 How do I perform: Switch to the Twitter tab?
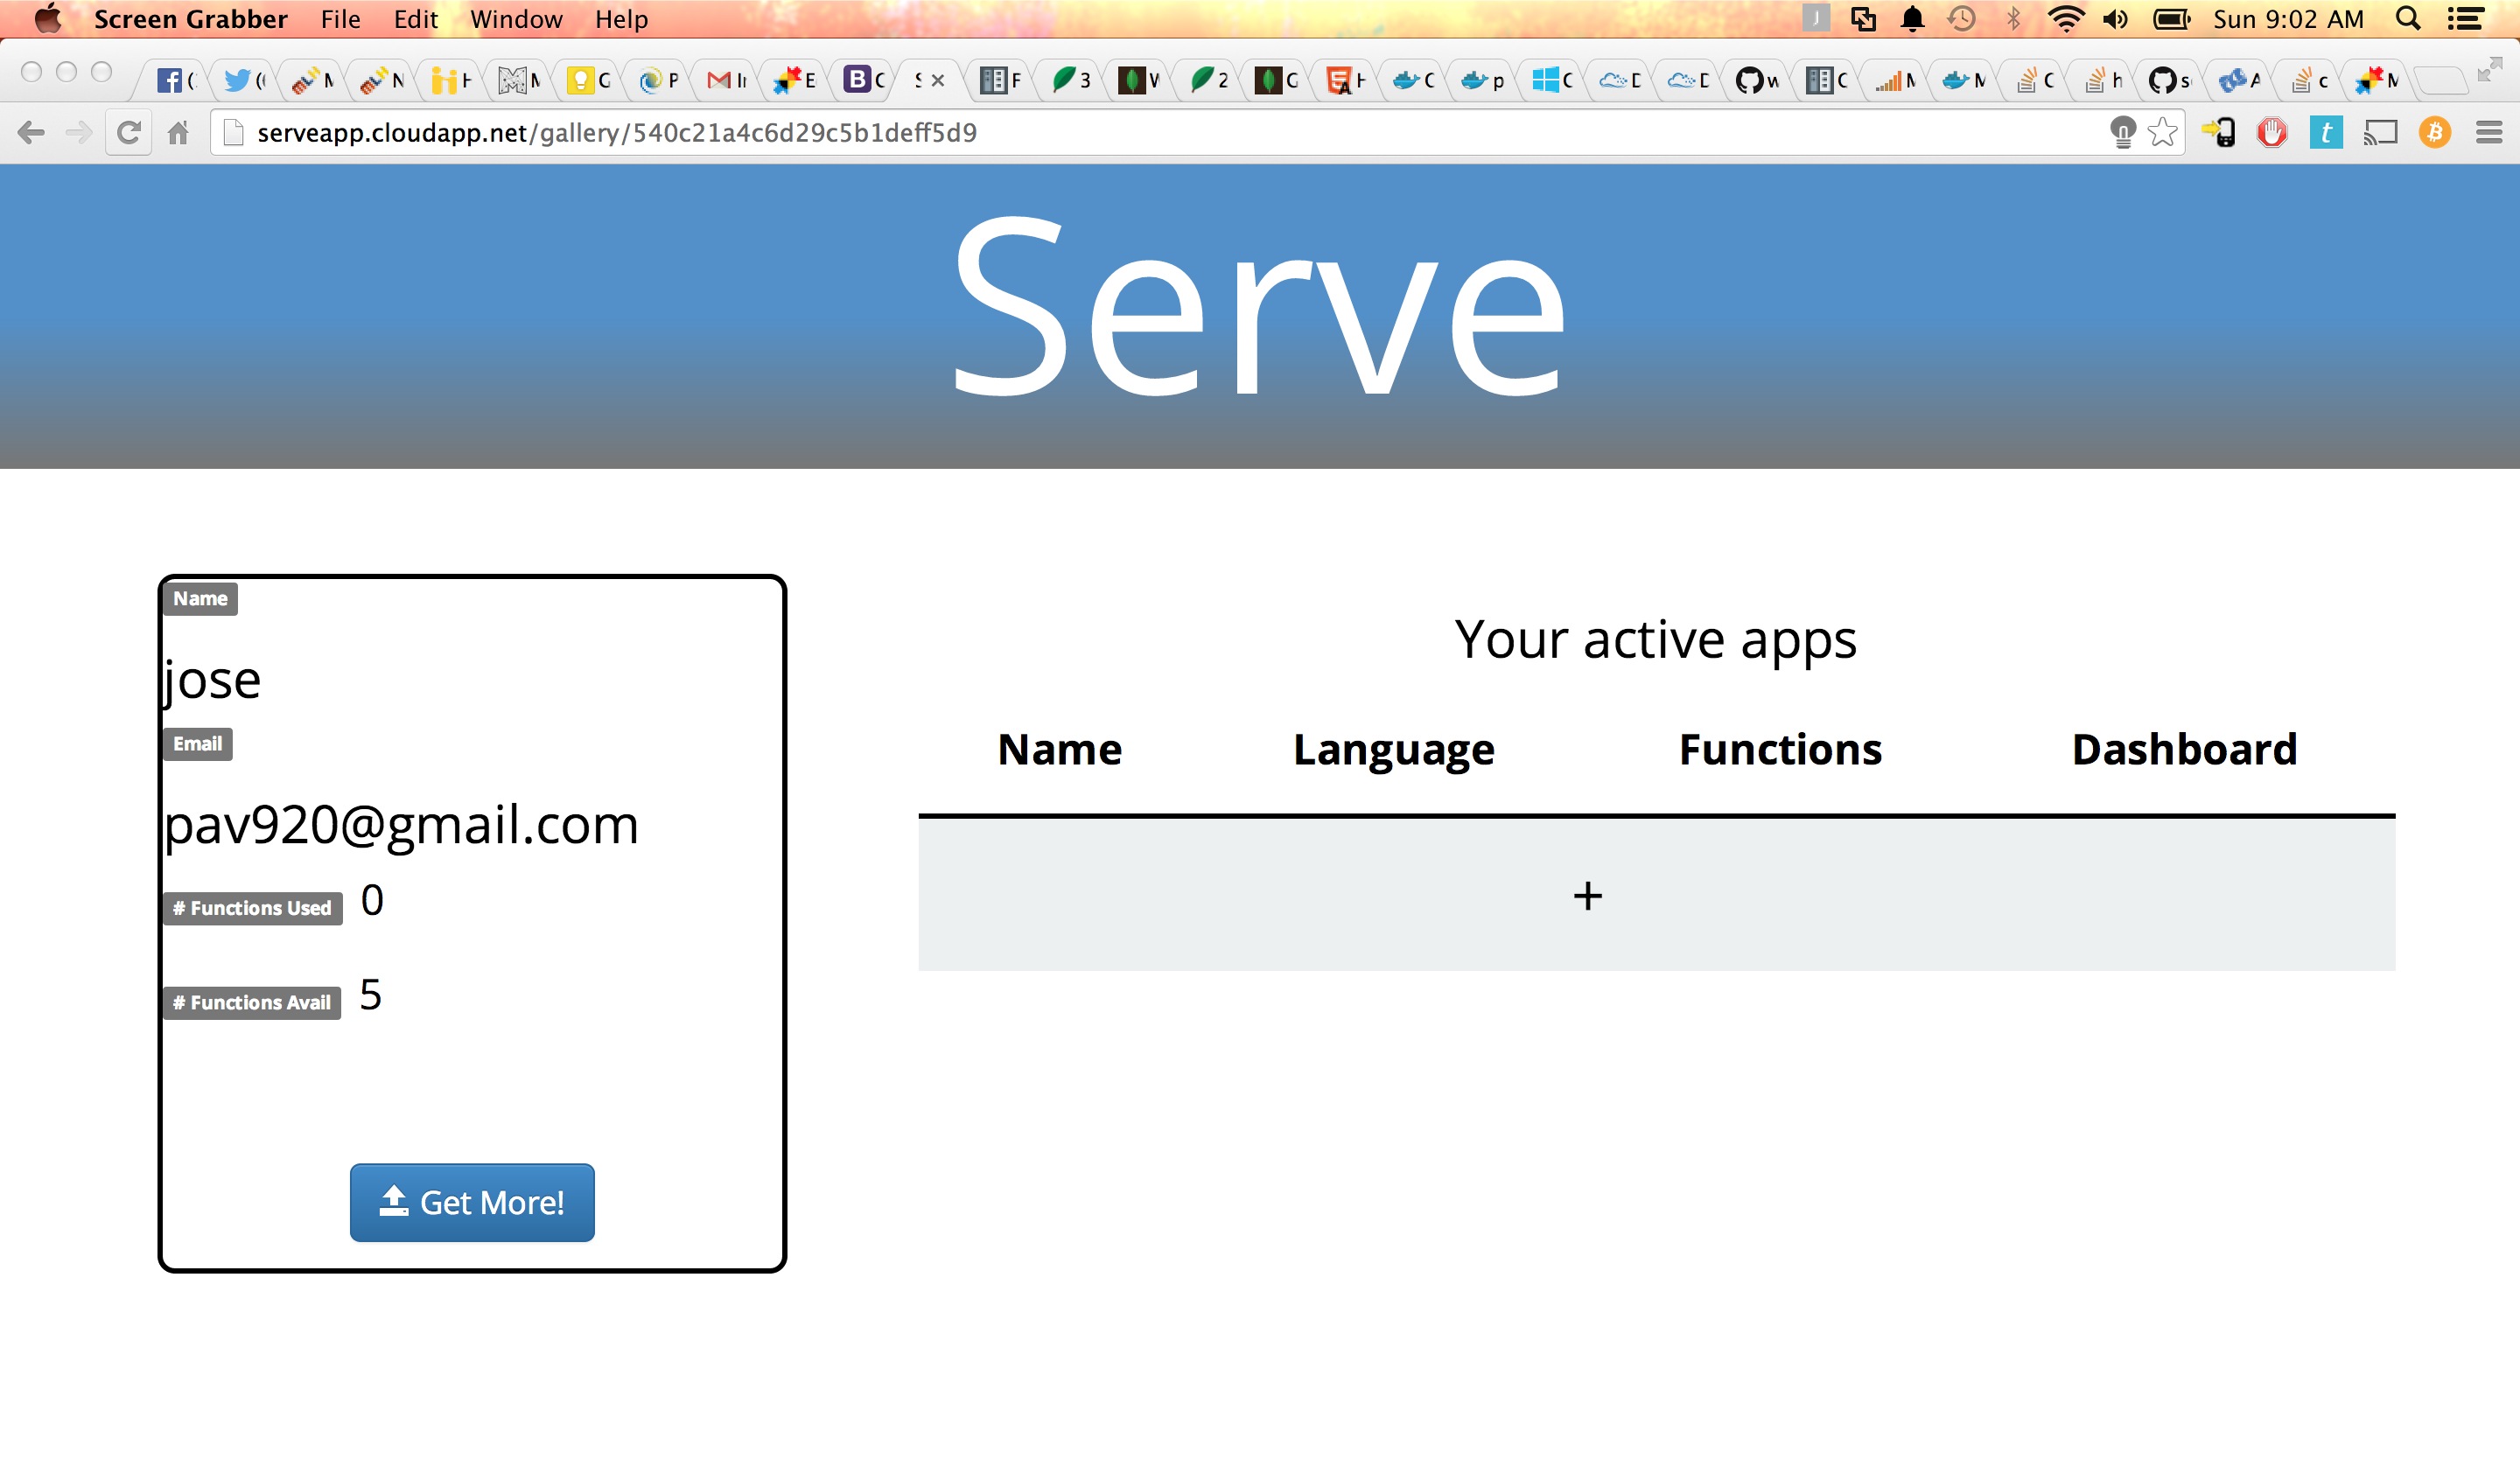pos(243,80)
